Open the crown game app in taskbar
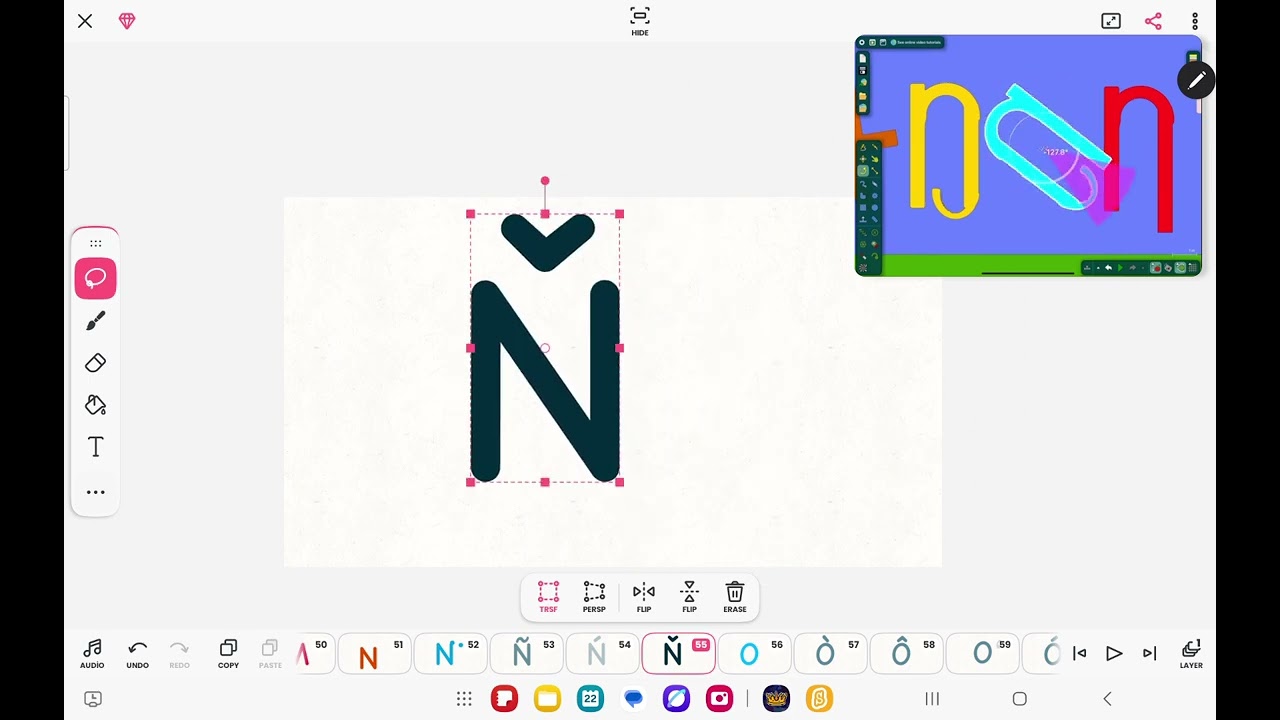This screenshot has height=720, width=1280. [x=776, y=698]
